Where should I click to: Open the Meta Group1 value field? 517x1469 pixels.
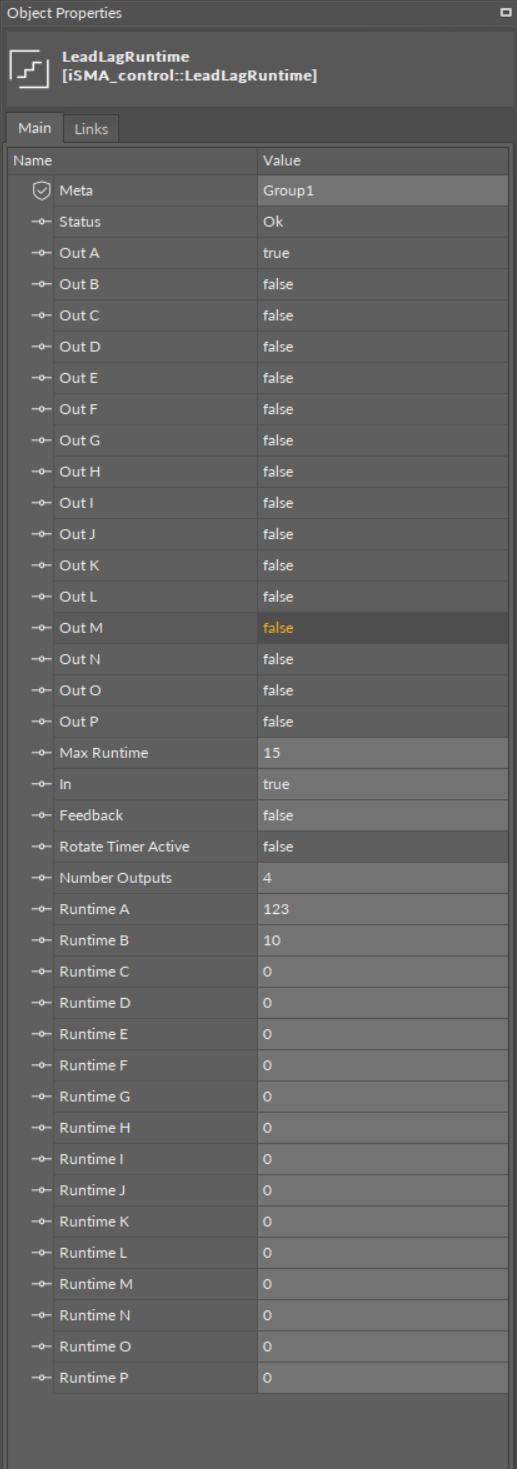382,190
